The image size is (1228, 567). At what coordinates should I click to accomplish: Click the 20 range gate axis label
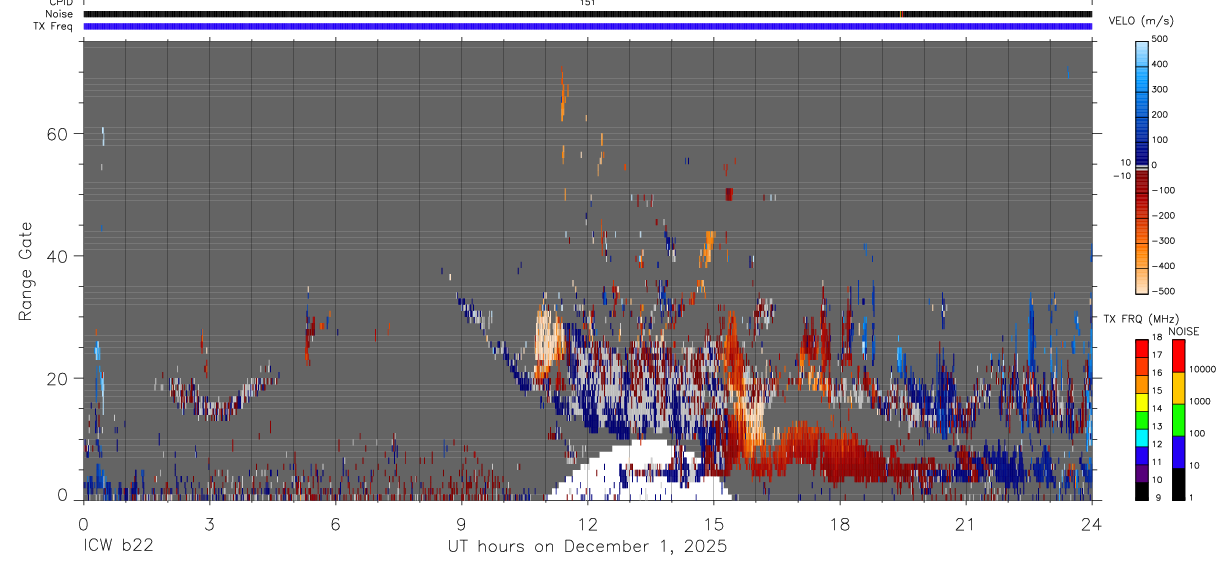[55, 378]
